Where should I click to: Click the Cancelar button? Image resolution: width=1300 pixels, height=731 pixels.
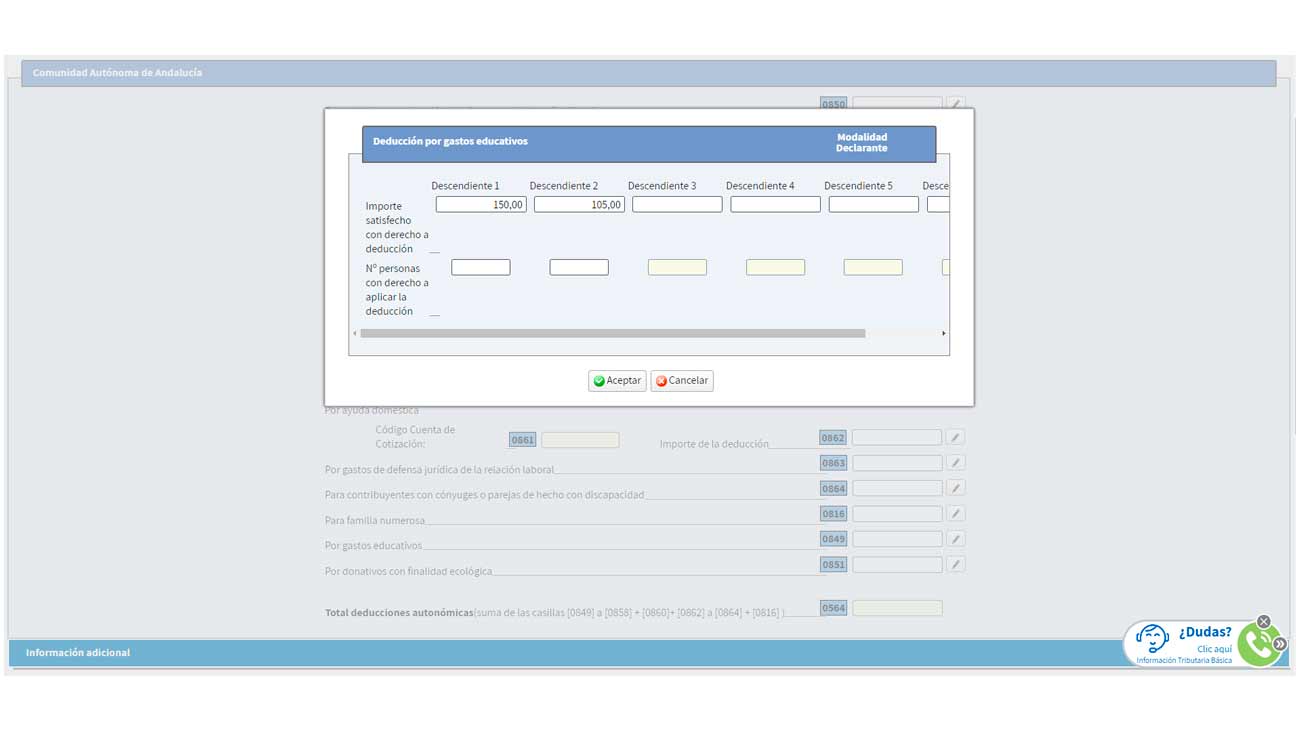click(682, 381)
